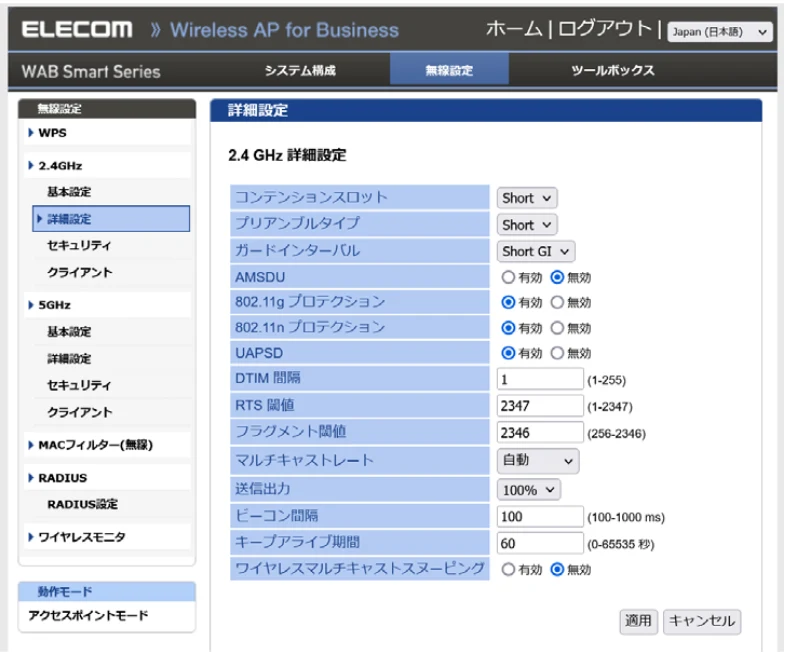
Task: Open the プリアンブルタイプ dropdown
Action: coord(527,225)
